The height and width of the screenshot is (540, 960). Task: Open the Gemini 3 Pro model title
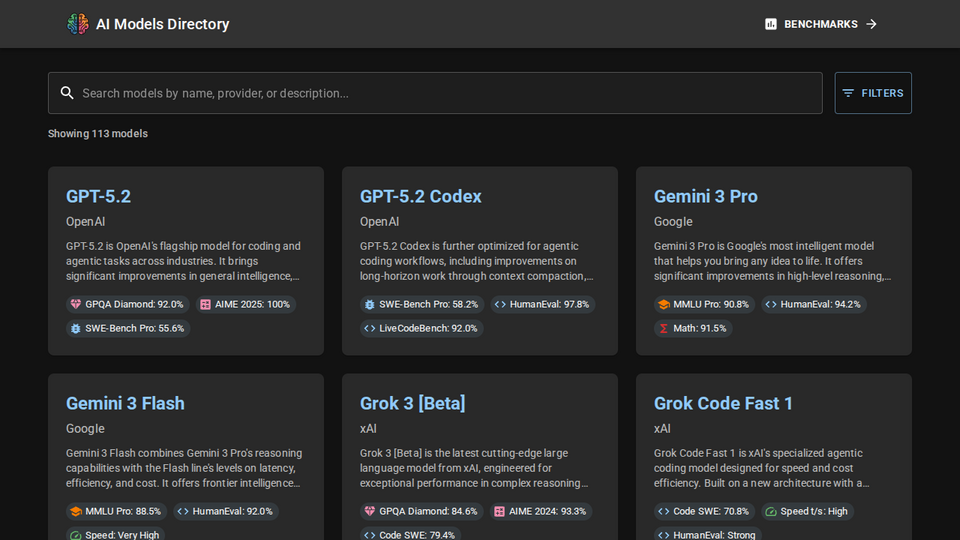coord(705,197)
